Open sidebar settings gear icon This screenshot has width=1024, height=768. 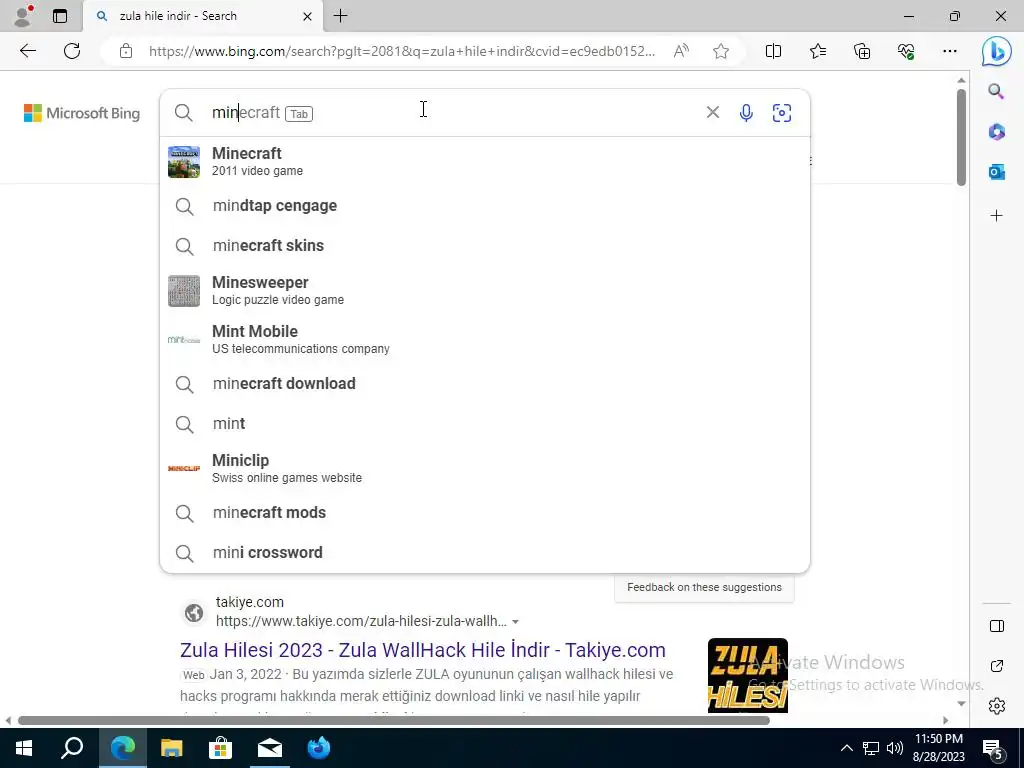997,706
